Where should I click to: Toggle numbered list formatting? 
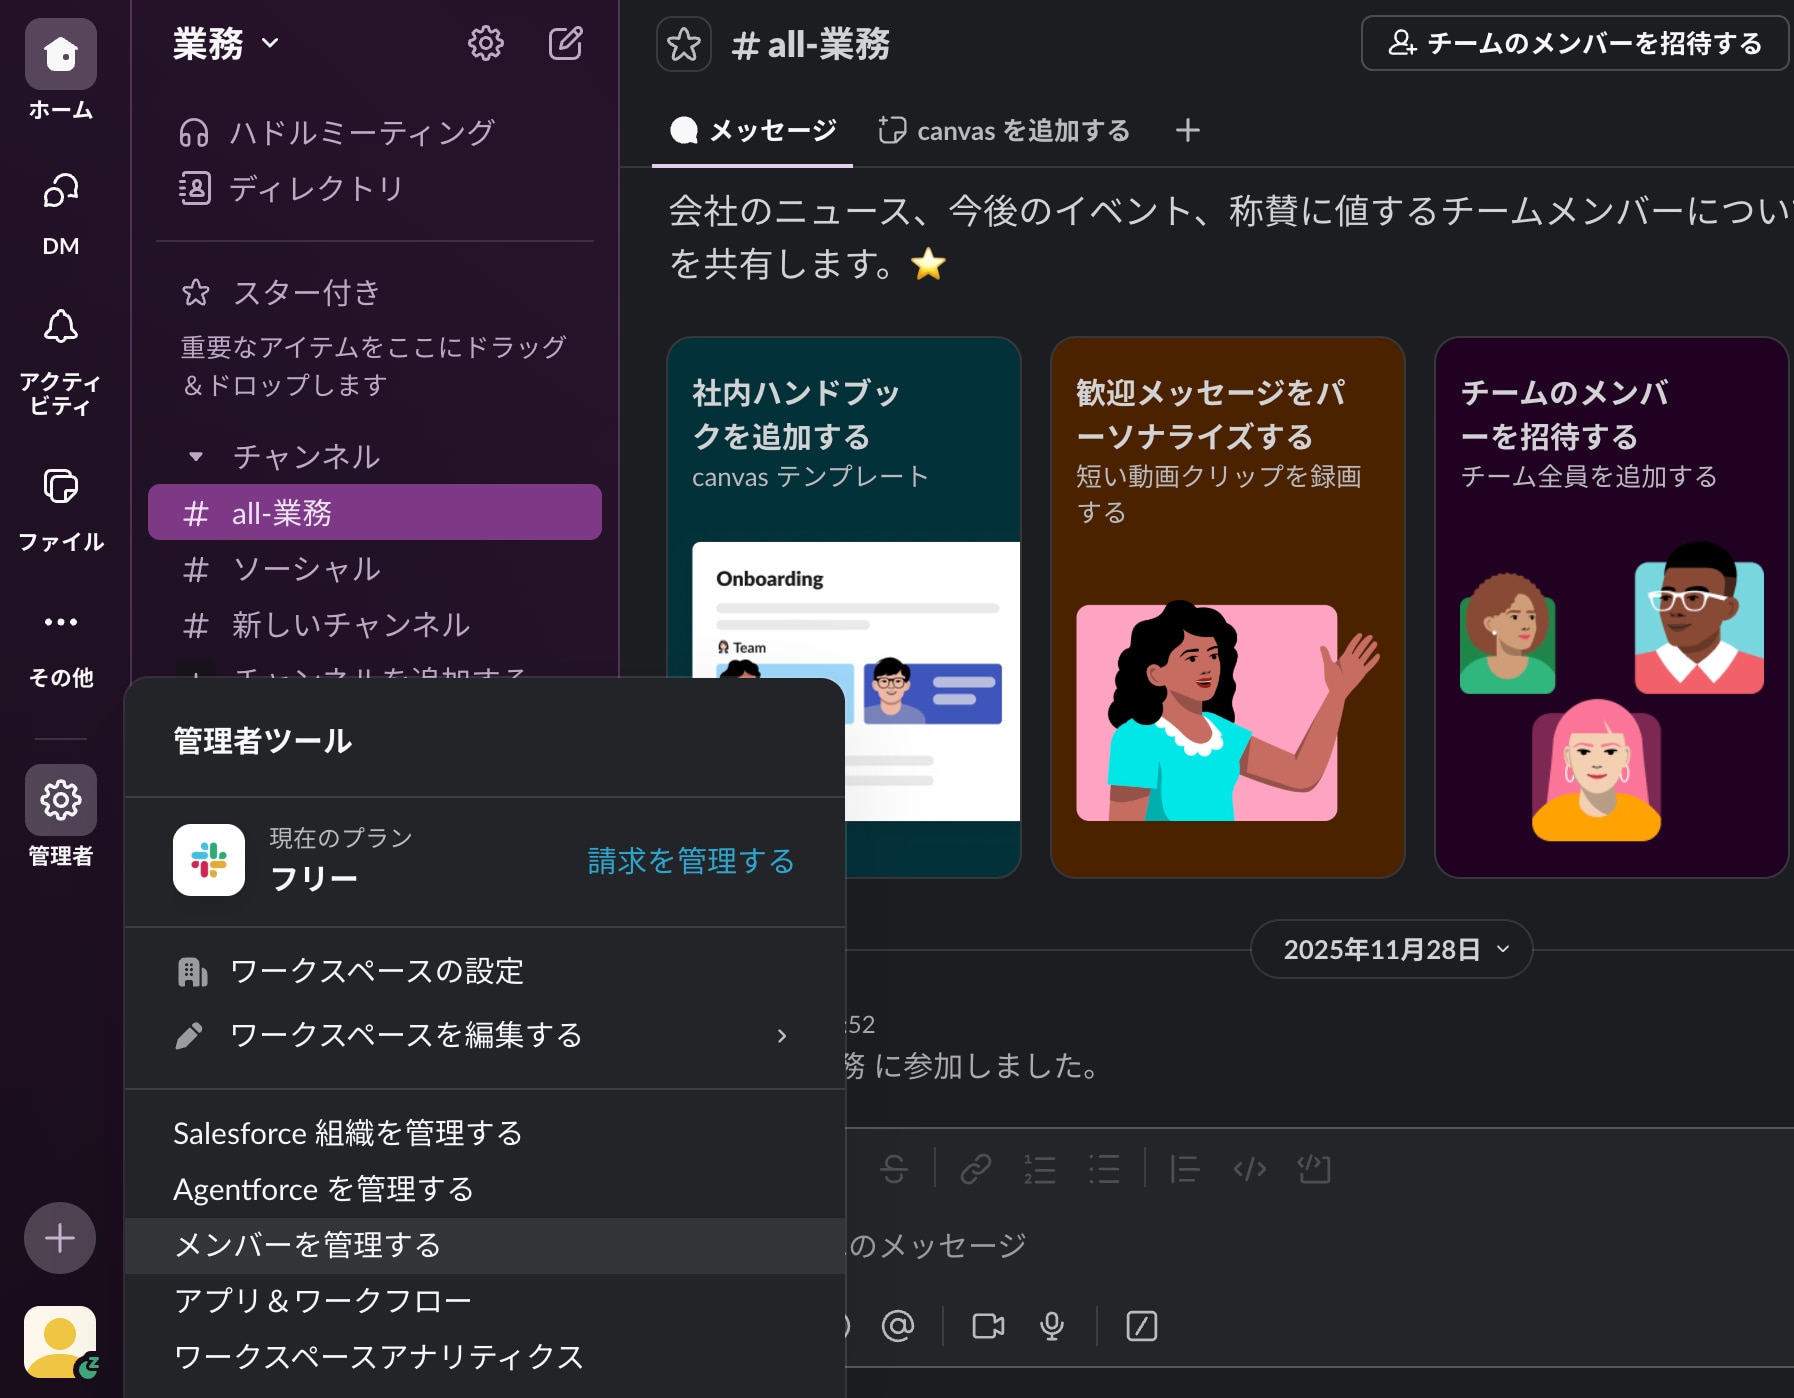click(1038, 1168)
